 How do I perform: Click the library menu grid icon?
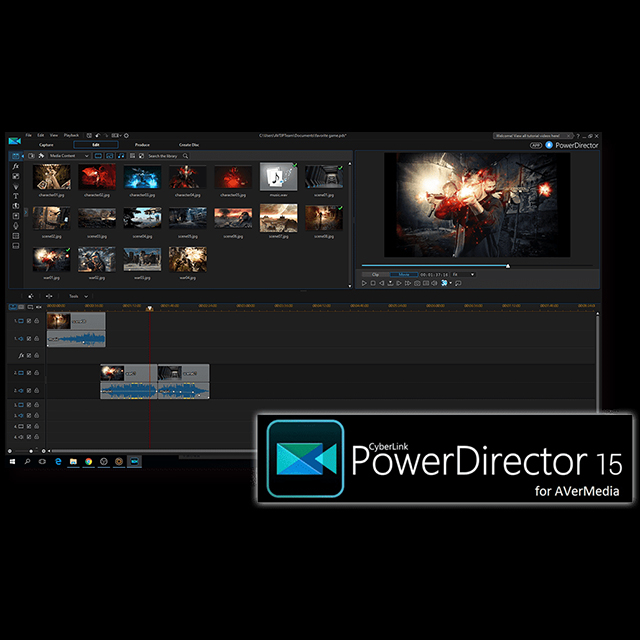pos(132,156)
